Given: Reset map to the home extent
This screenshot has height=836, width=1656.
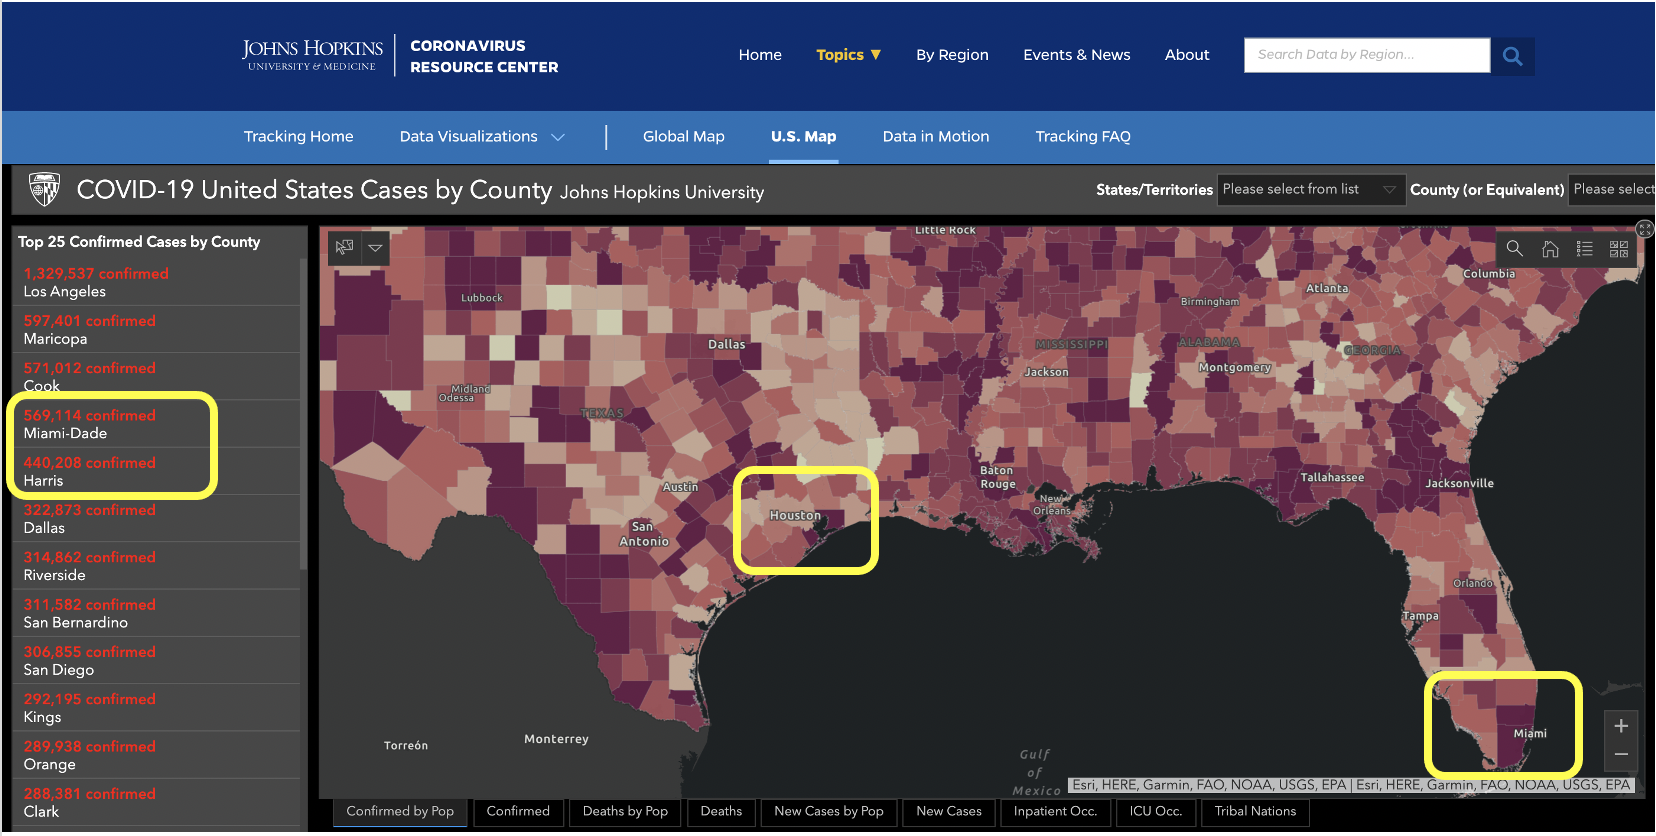Looking at the screenshot, I should [1550, 248].
